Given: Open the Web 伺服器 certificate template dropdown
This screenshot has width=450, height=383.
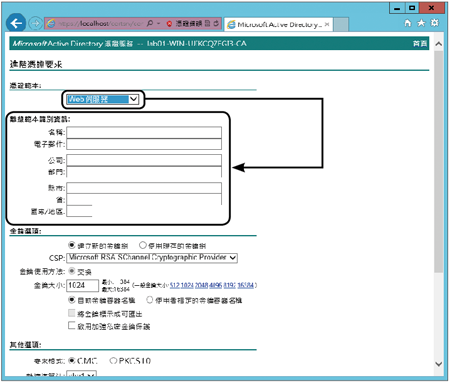Looking at the screenshot, I should pos(103,99).
